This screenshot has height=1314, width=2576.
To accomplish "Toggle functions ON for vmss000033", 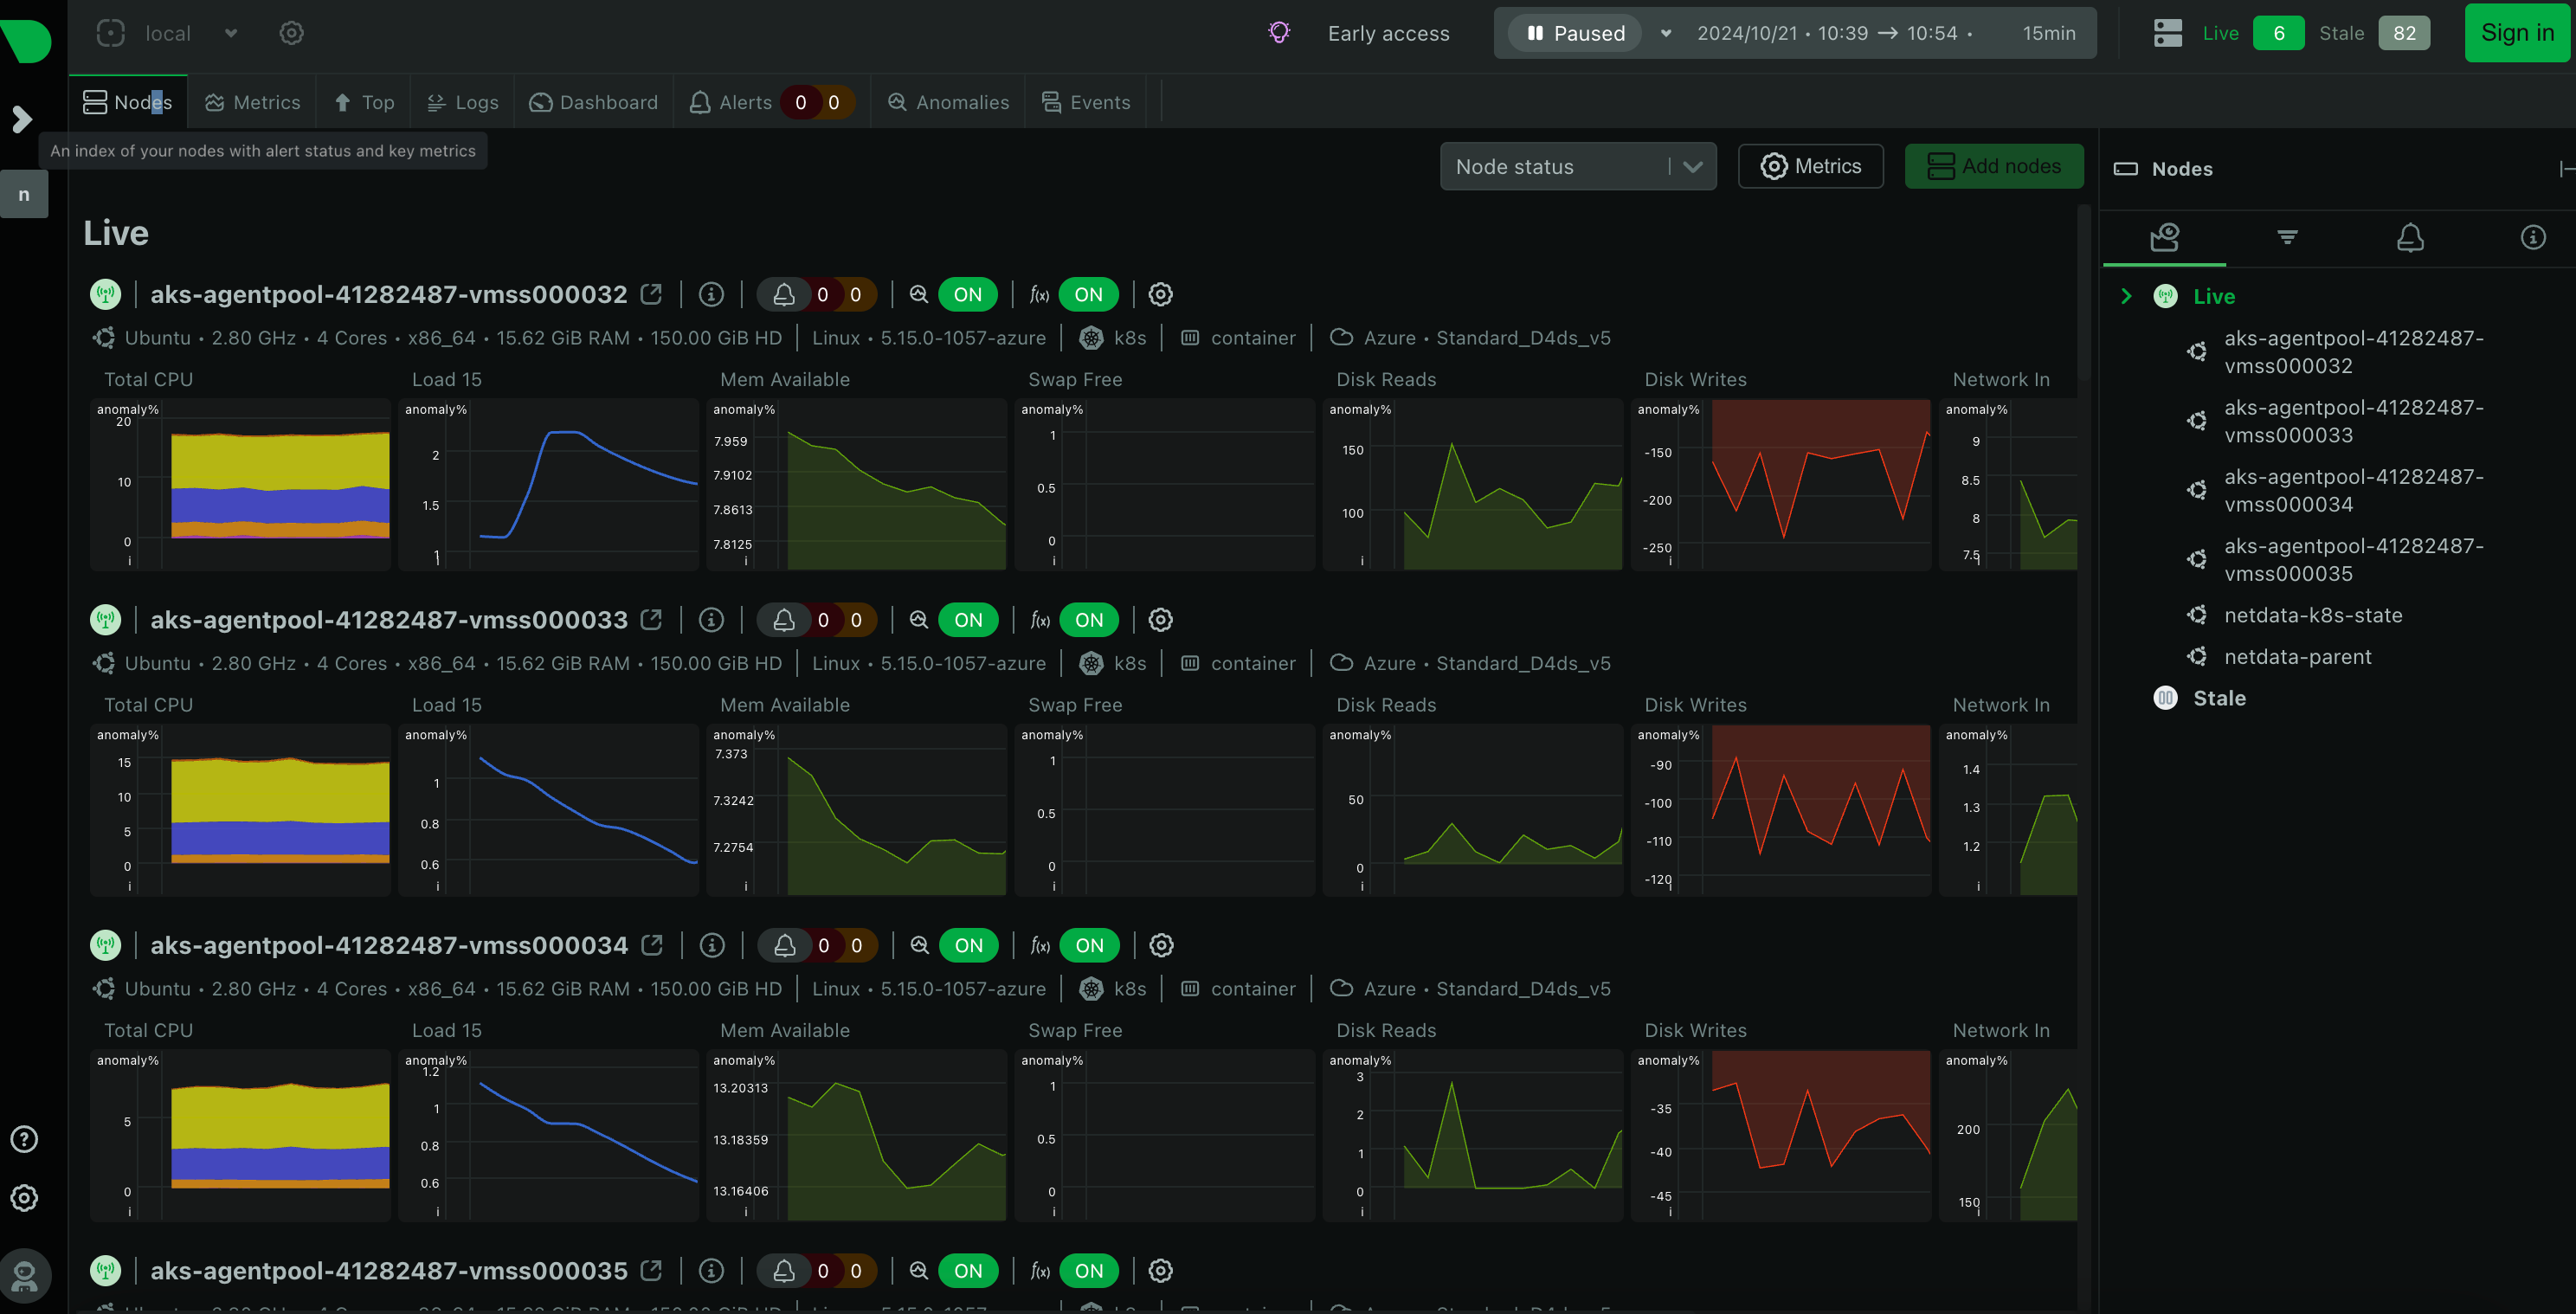I will tap(1089, 619).
